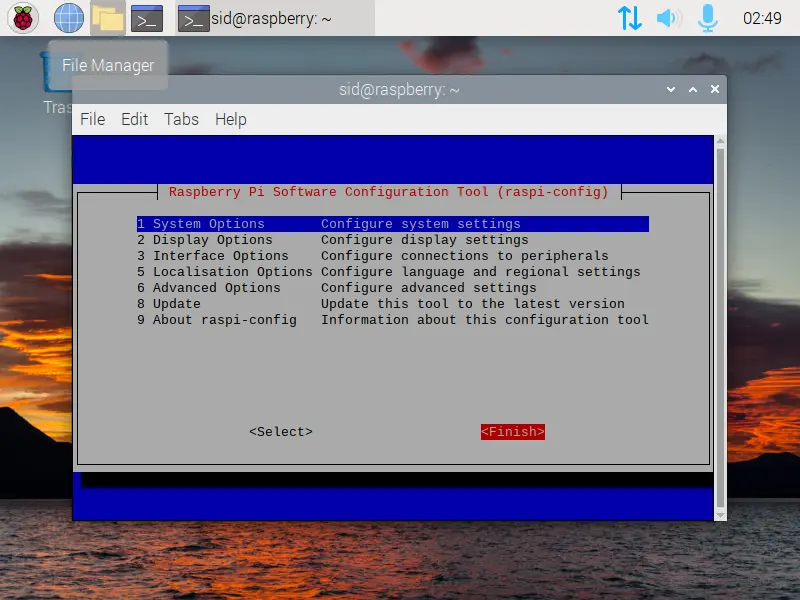Image resolution: width=800 pixels, height=600 pixels.
Task: Select 6 Advanced Options entry
Action: click(x=393, y=288)
